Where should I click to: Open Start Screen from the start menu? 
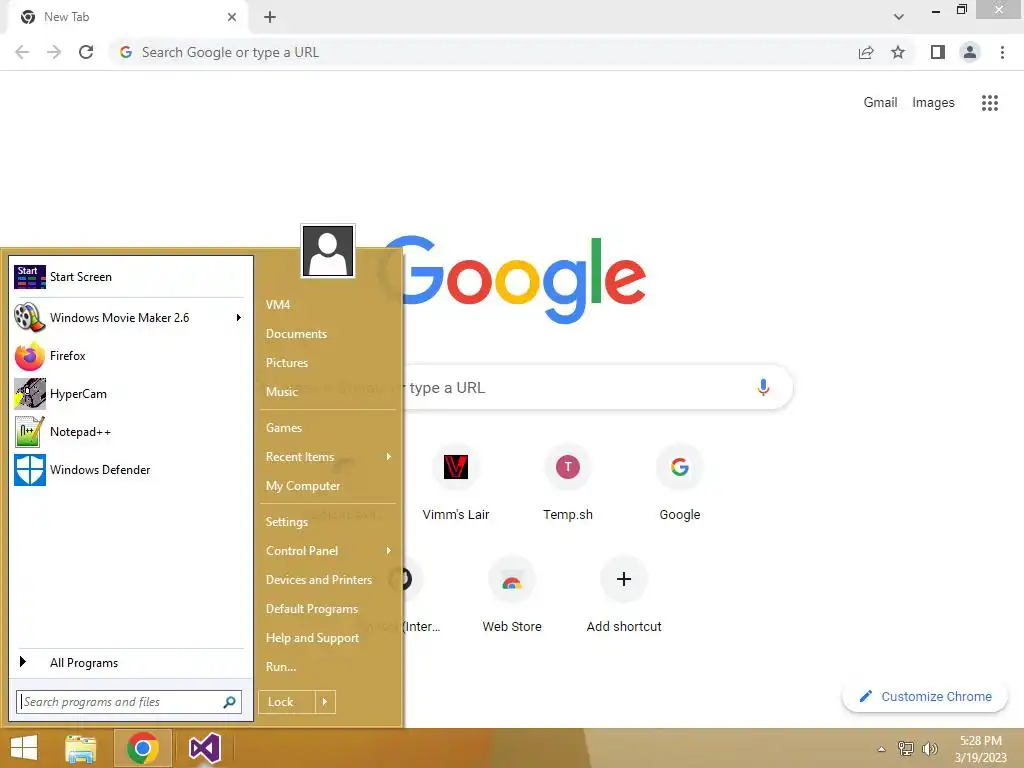pyautogui.click(x=129, y=277)
